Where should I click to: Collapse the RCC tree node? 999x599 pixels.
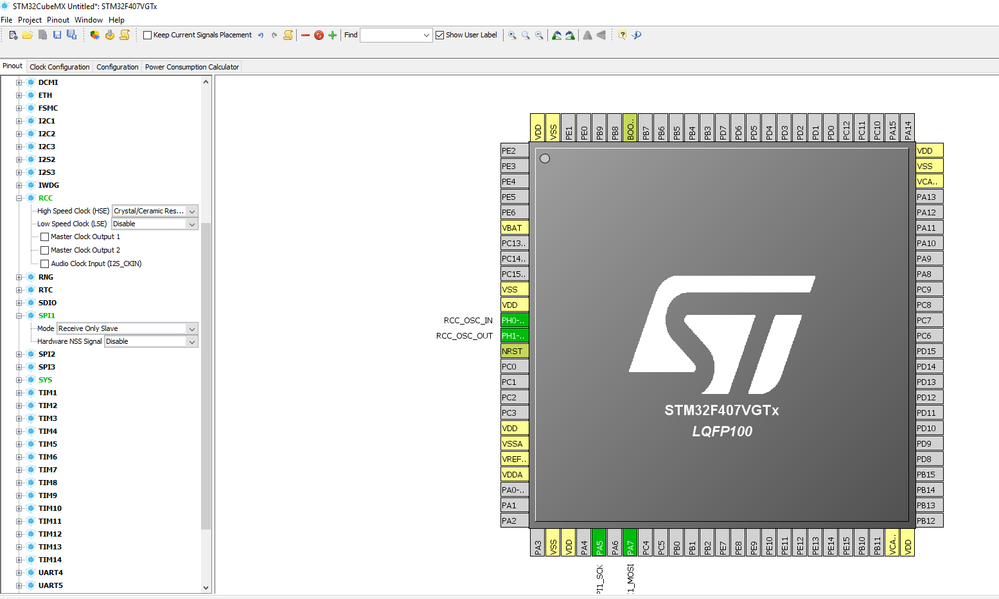coord(19,198)
